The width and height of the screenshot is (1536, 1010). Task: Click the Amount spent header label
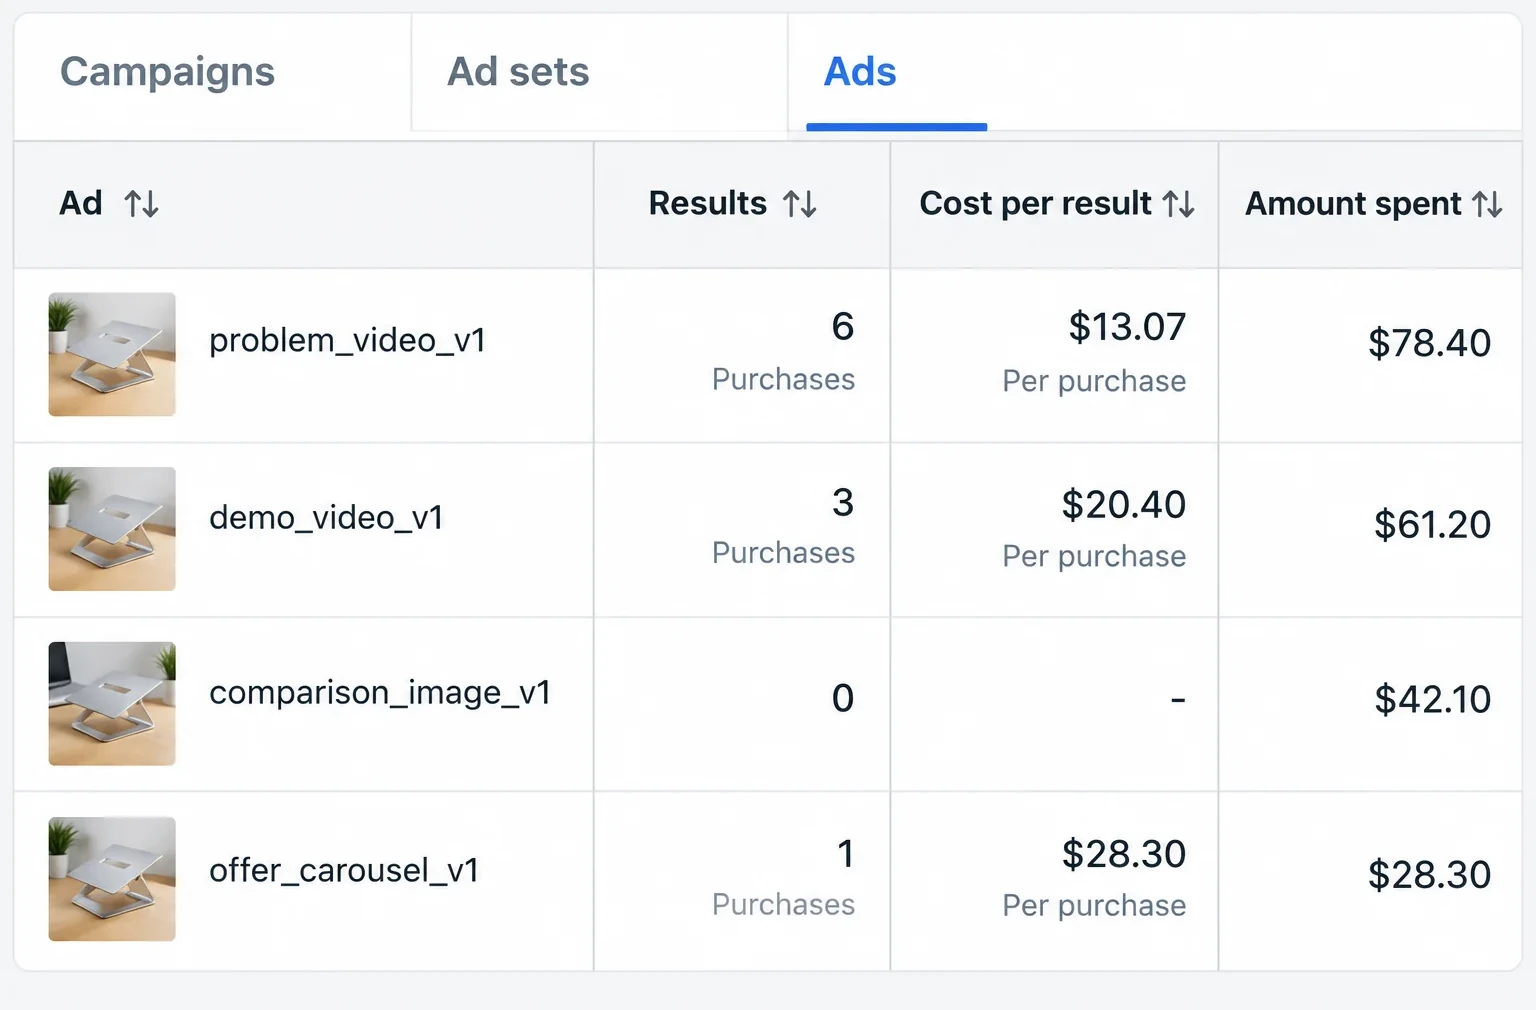coord(1353,204)
